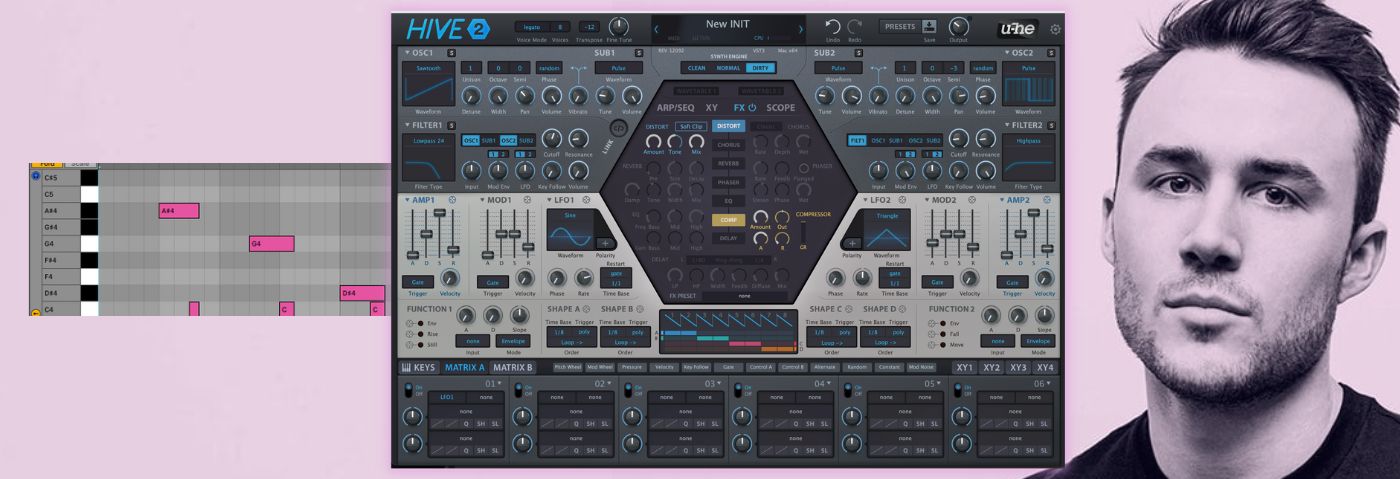The height and width of the screenshot is (479, 1400).
Task: Click the Undo arrow icon
Action: [832, 27]
